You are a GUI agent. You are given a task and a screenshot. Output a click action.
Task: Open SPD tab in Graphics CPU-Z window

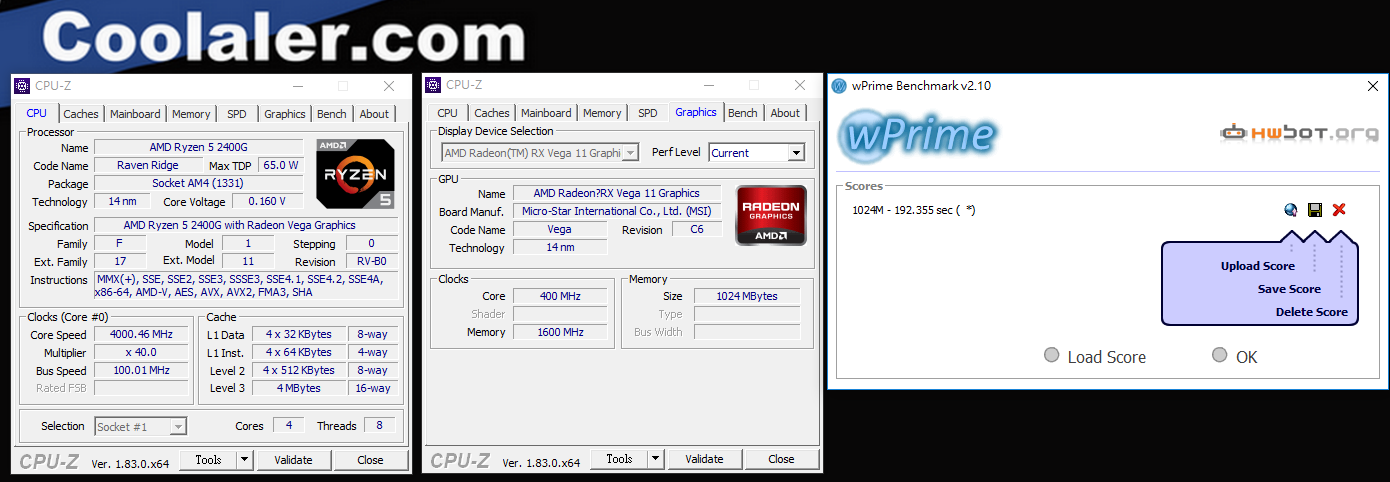pyautogui.click(x=648, y=113)
